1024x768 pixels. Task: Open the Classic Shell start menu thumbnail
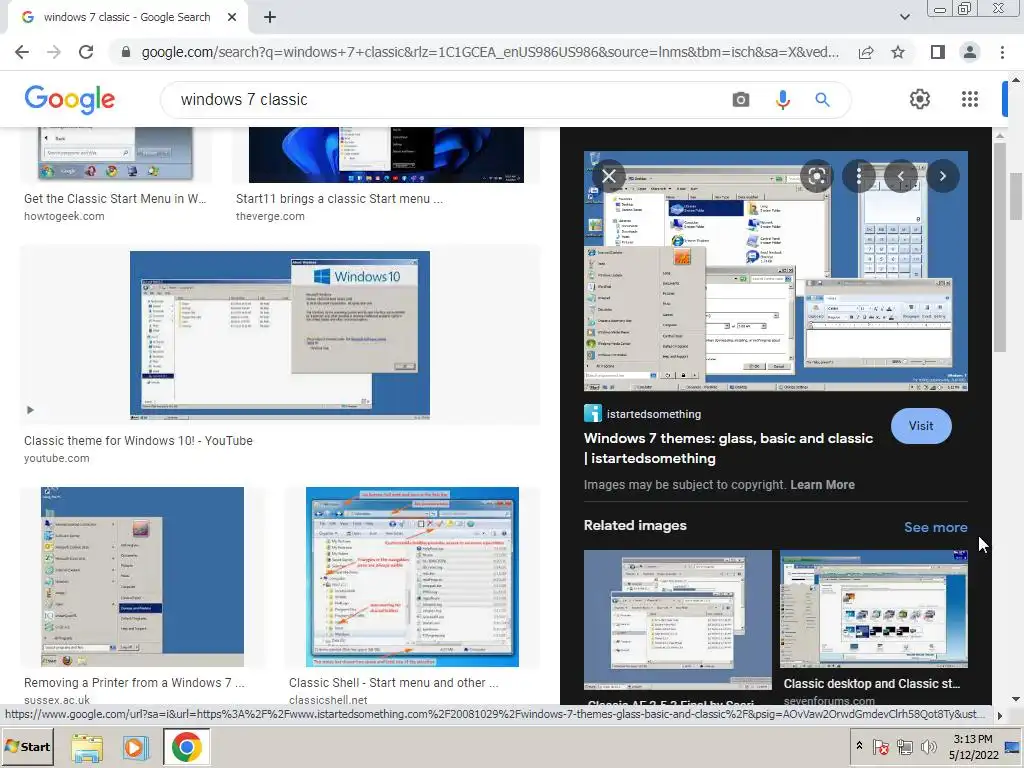tap(412, 577)
